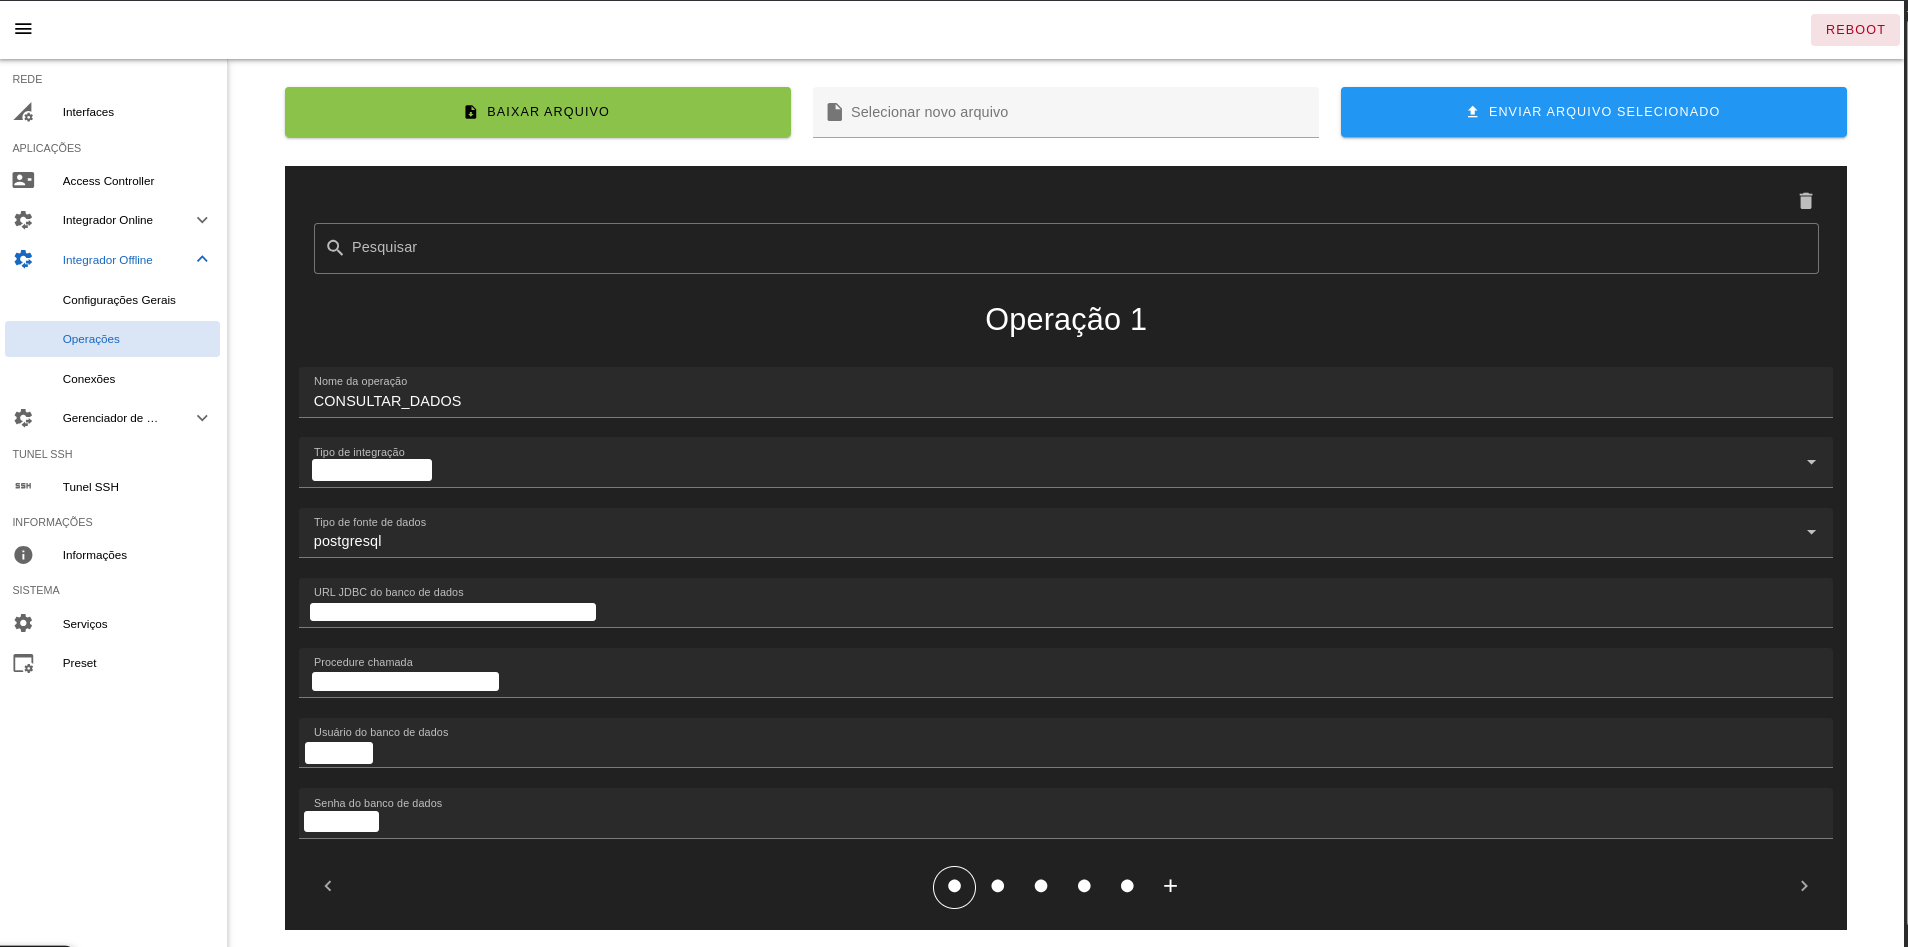Go to next operation with right chevron
Screen dimensions: 1908x947
coord(1804,886)
